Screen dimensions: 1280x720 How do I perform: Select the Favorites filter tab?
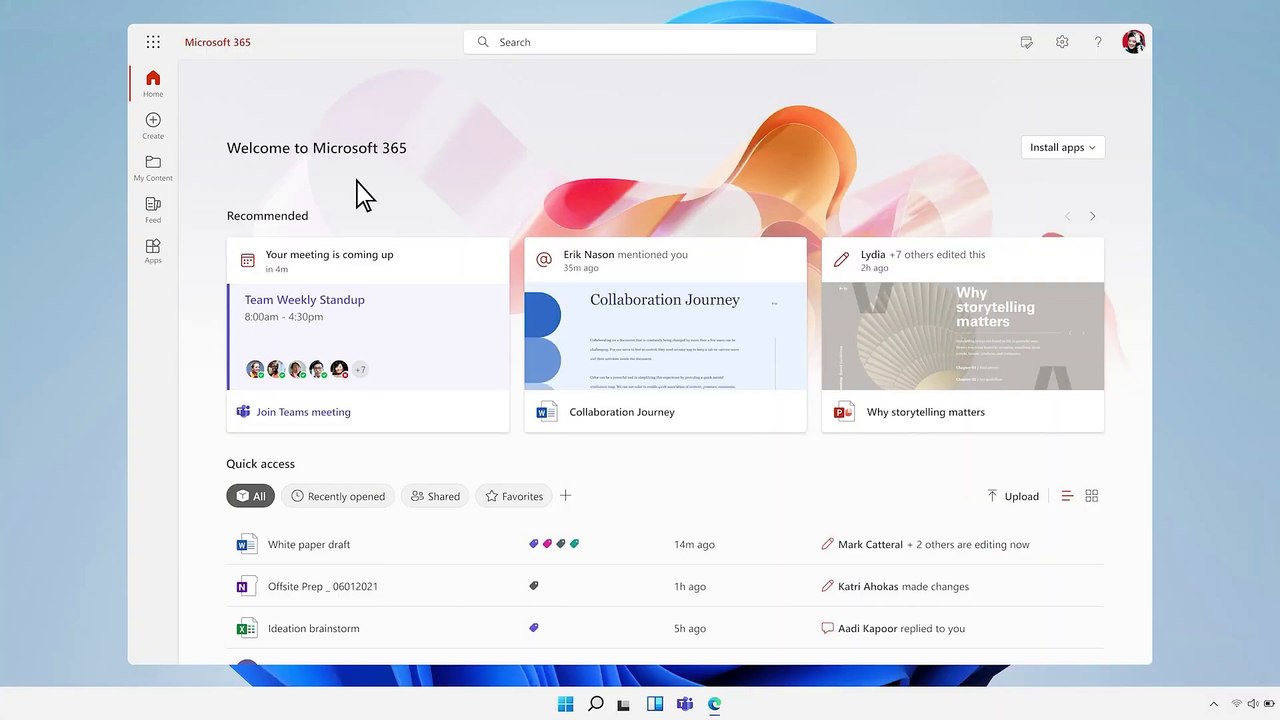click(514, 496)
